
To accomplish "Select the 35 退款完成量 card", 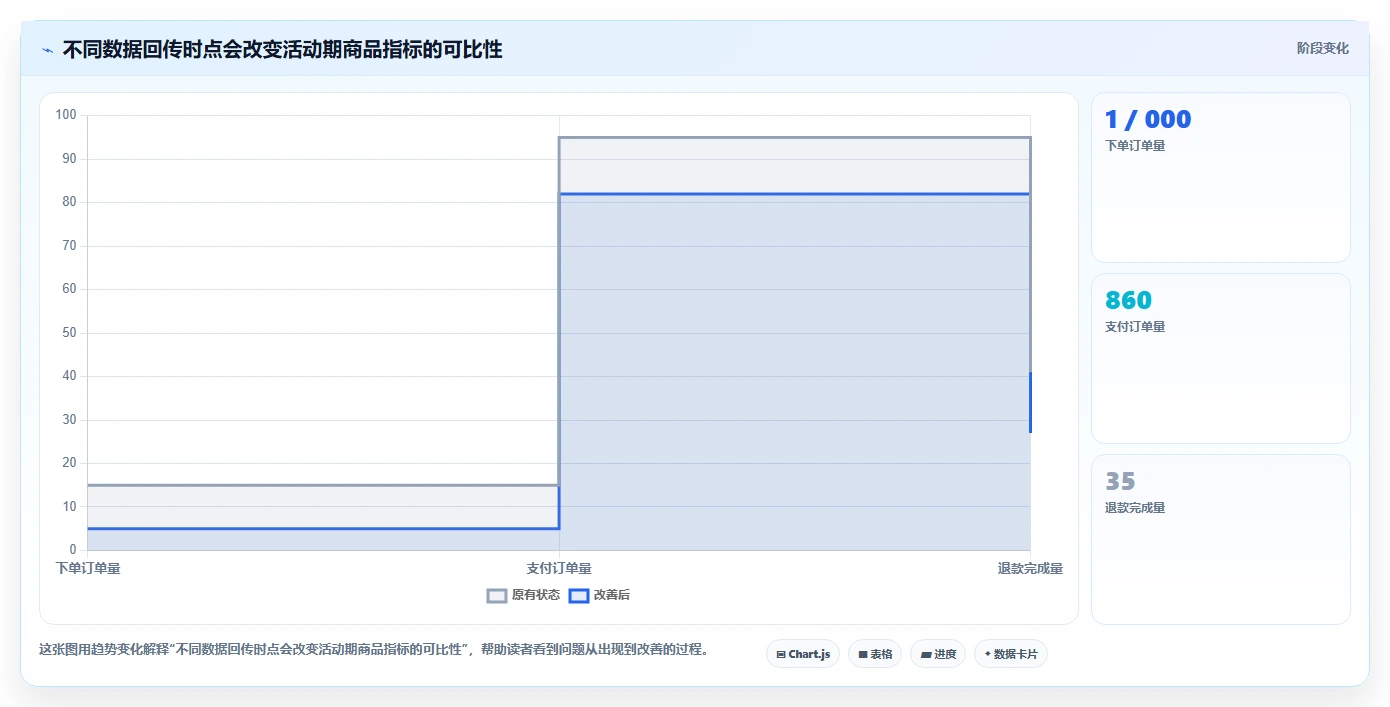I will tap(1221, 540).
